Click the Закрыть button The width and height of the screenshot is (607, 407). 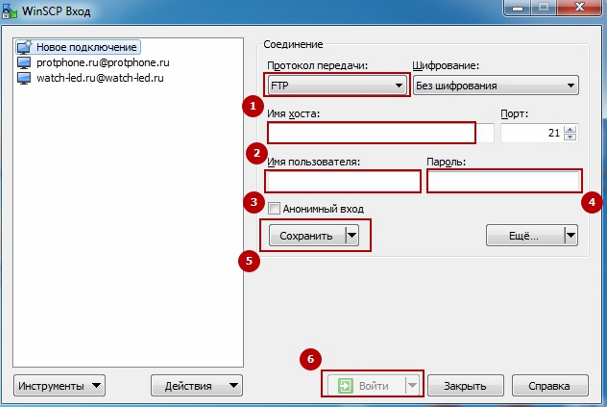(465, 385)
